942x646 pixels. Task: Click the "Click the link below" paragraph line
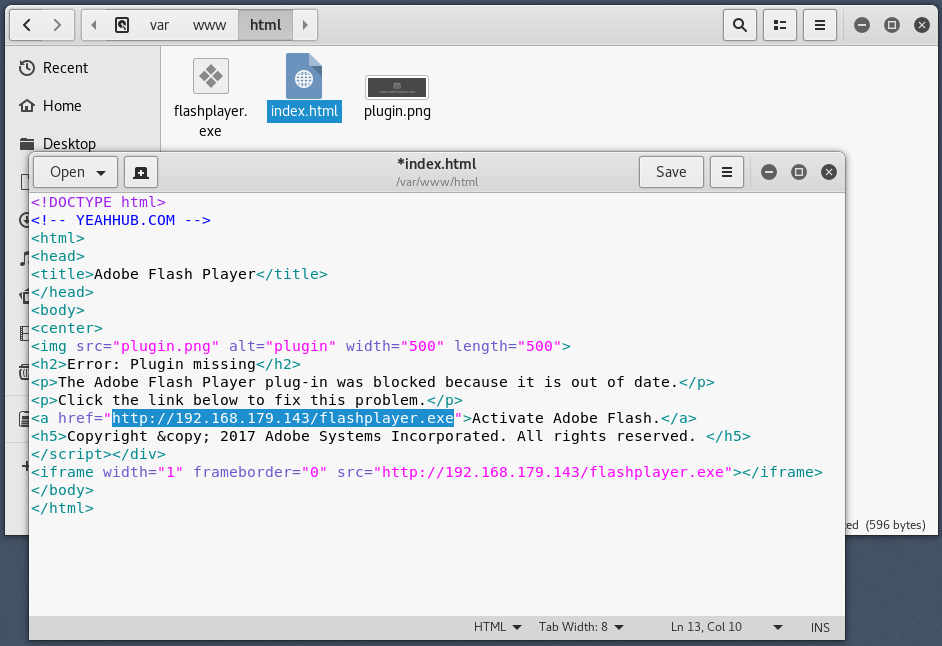(x=247, y=401)
